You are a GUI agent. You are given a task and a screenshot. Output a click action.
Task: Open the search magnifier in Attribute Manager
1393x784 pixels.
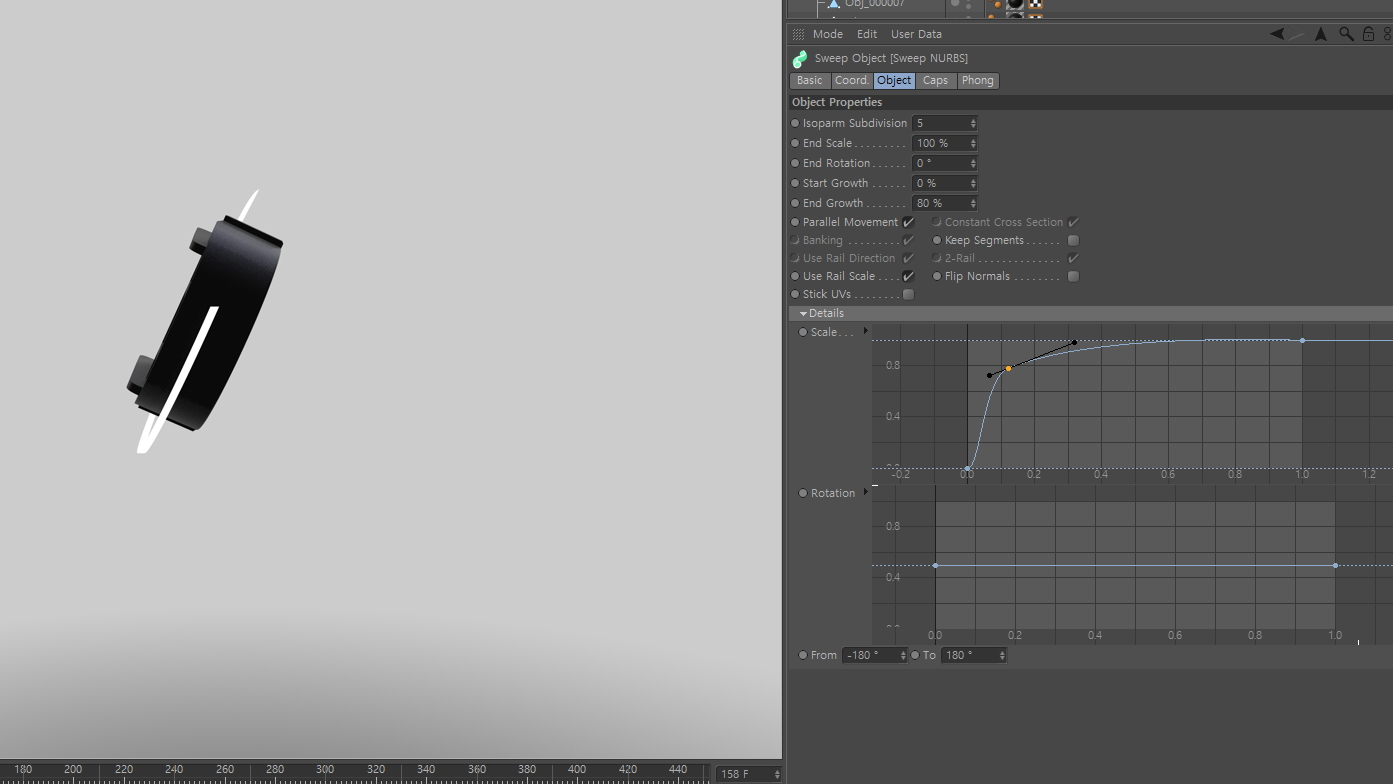(x=1346, y=34)
